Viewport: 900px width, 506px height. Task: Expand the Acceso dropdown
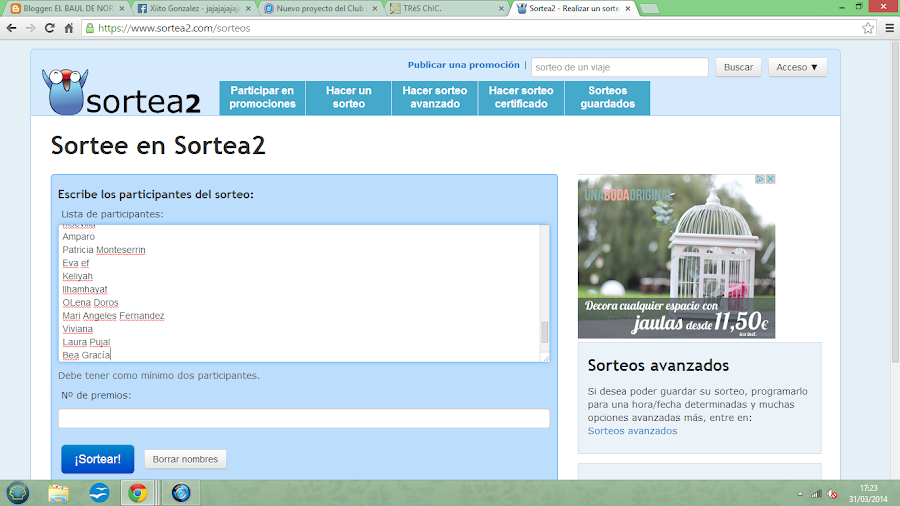pos(797,67)
